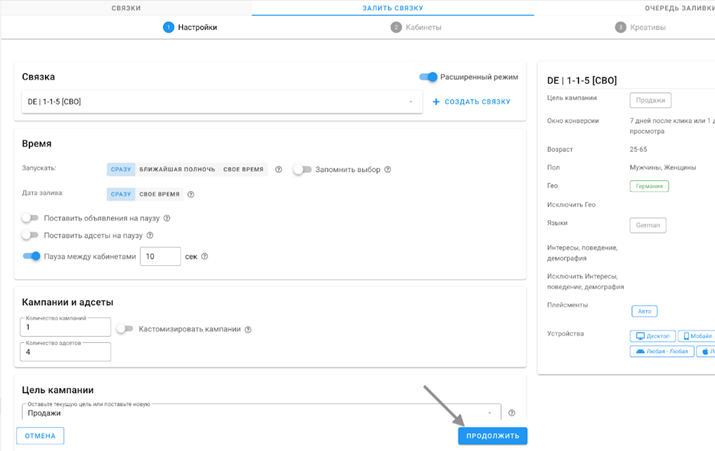Click help icon next to Запускать options
Screen dimensions: 715x451
click(279, 170)
